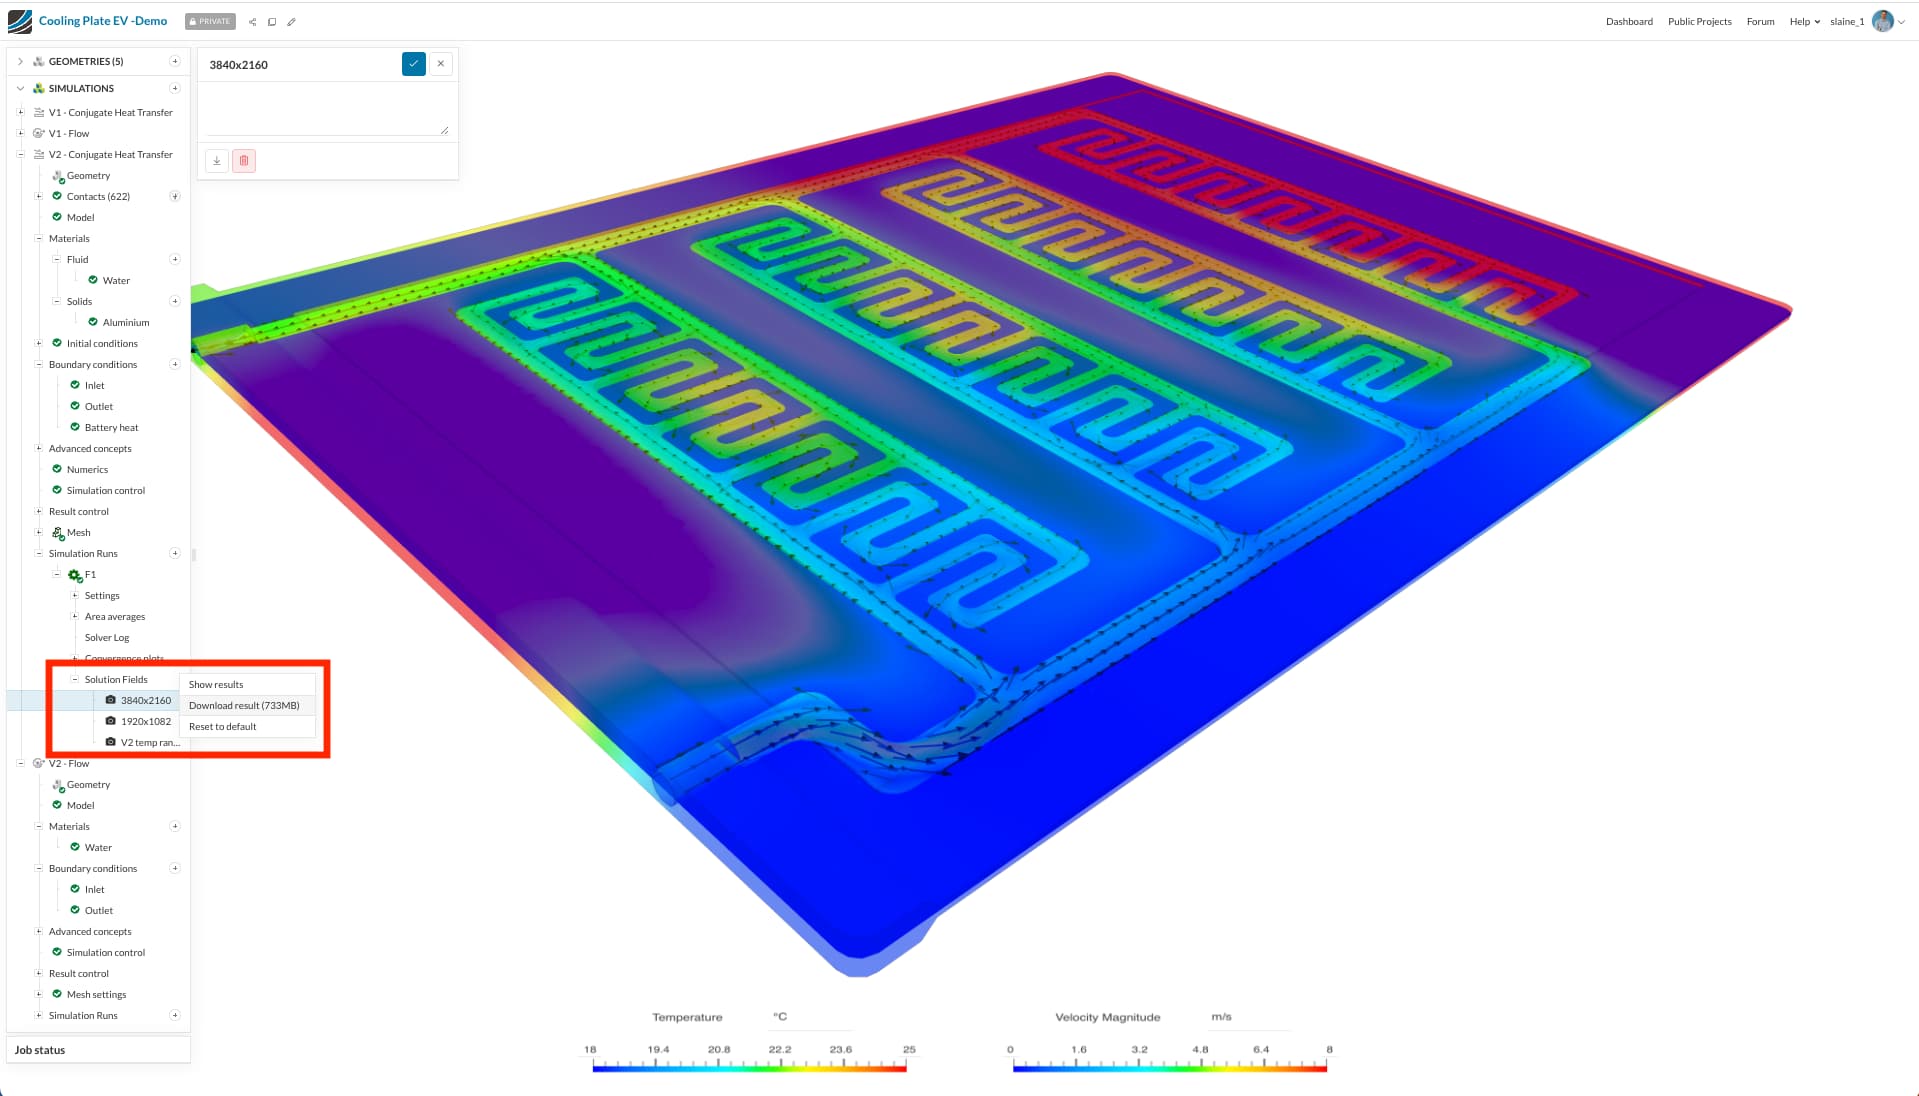Click the screenshot description text area
The height and width of the screenshot is (1096, 1919).
326,108
